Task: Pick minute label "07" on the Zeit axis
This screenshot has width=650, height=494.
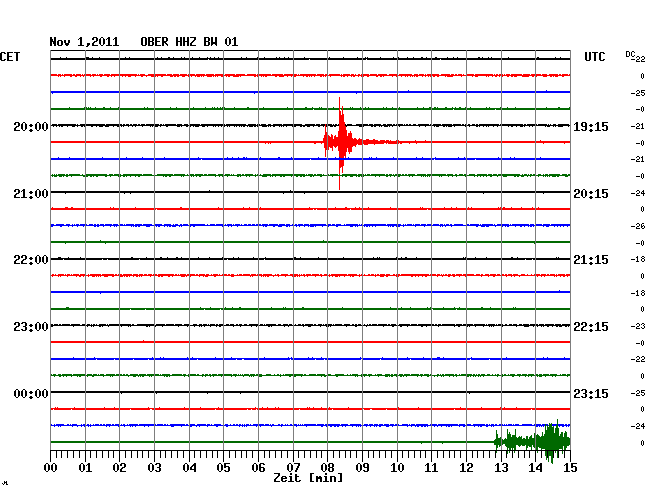Action: tap(293, 467)
